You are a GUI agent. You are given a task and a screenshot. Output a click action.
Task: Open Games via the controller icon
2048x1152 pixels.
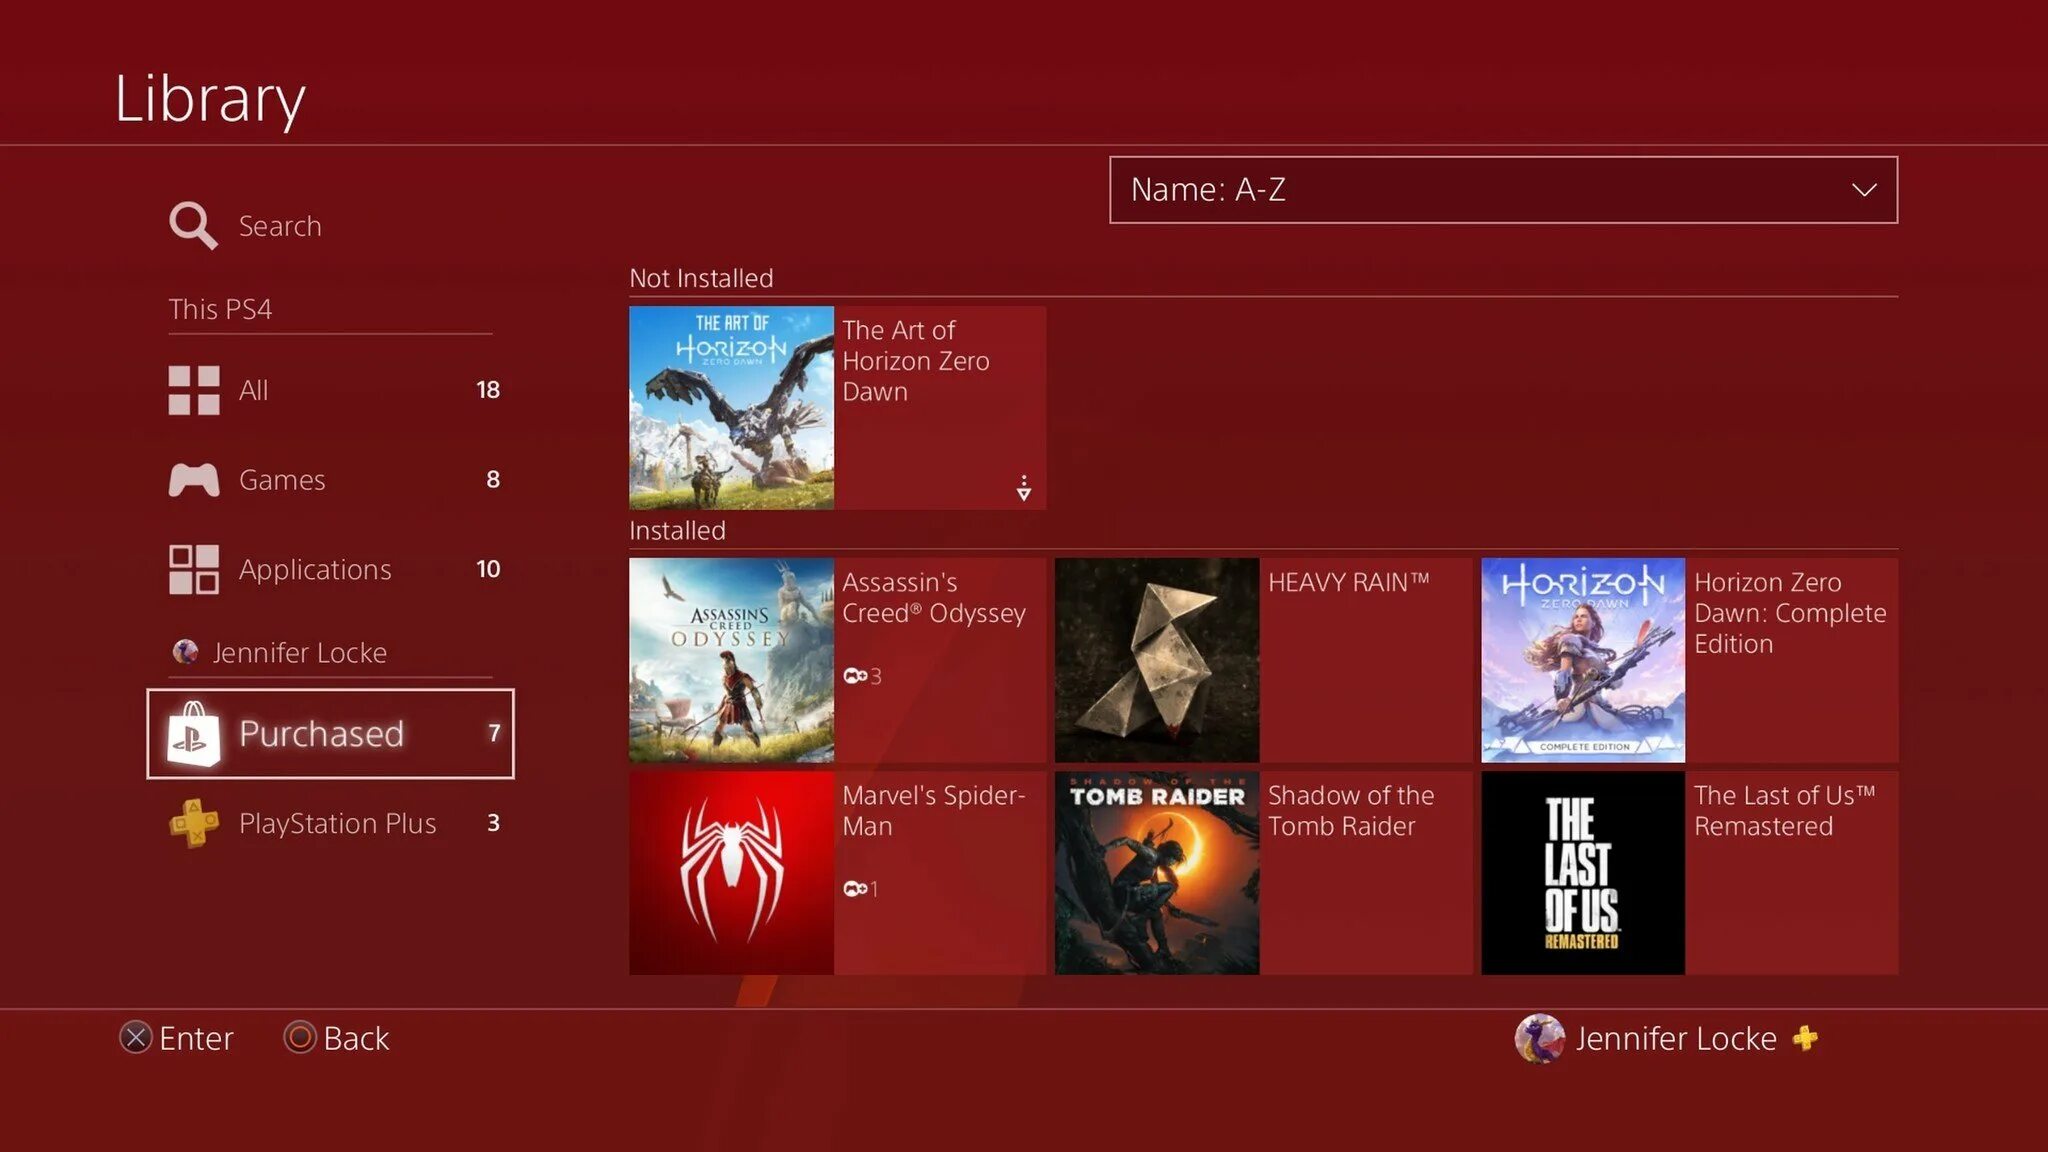193,480
